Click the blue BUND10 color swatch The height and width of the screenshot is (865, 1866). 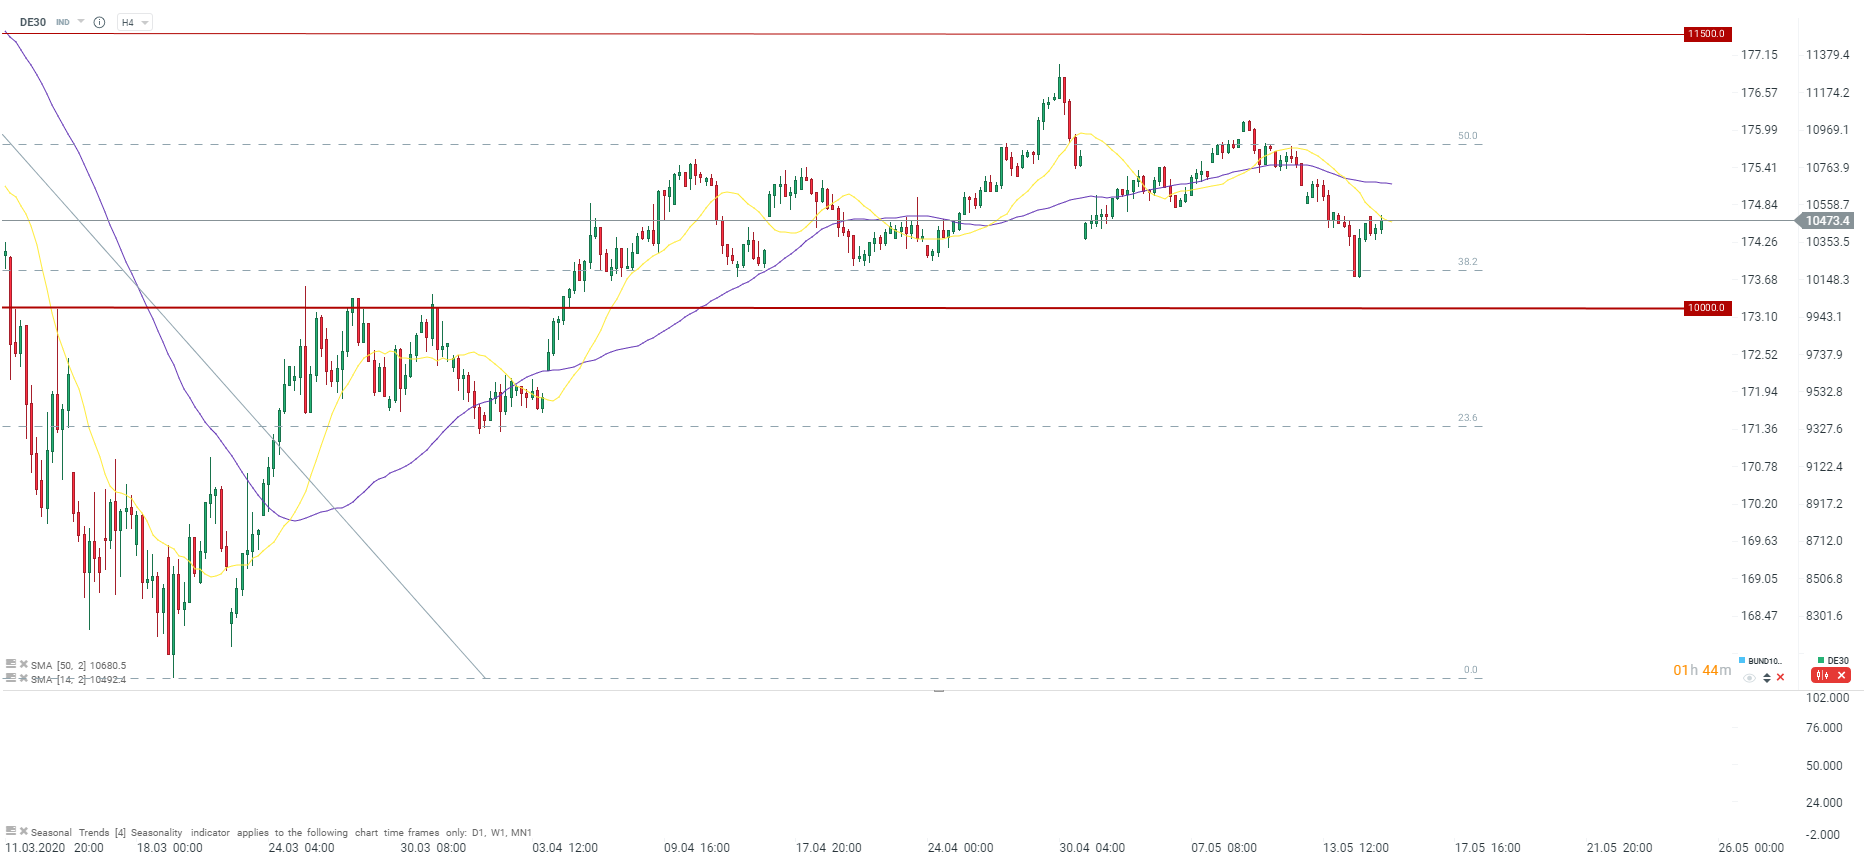coord(1742,660)
